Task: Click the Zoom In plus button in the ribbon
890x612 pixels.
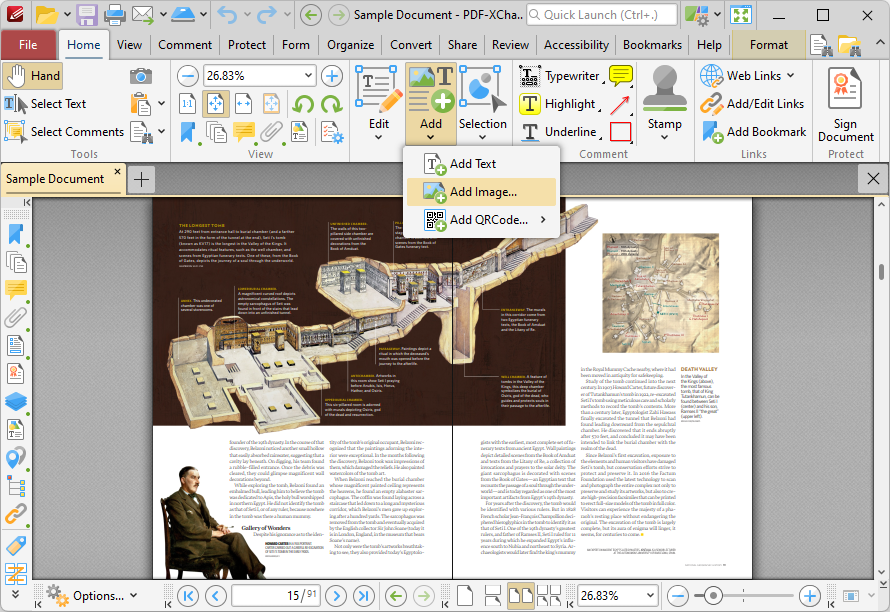Action: [332, 76]
